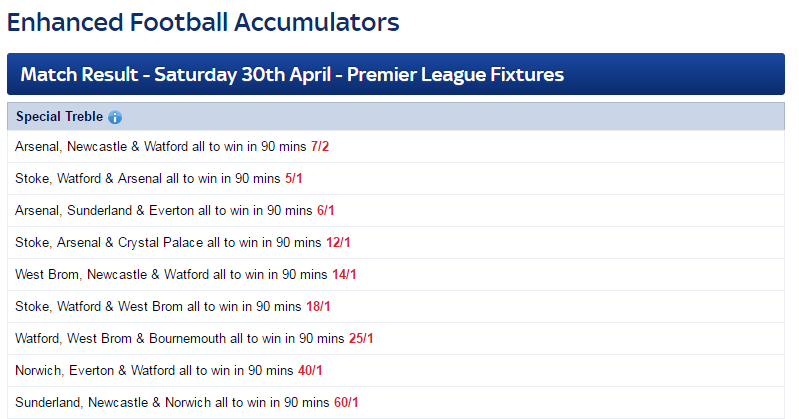799x419 pixels.
Task: Choose the 12/1 odds for the Crystal Palace treble
Action: click(x=338, y=243)
